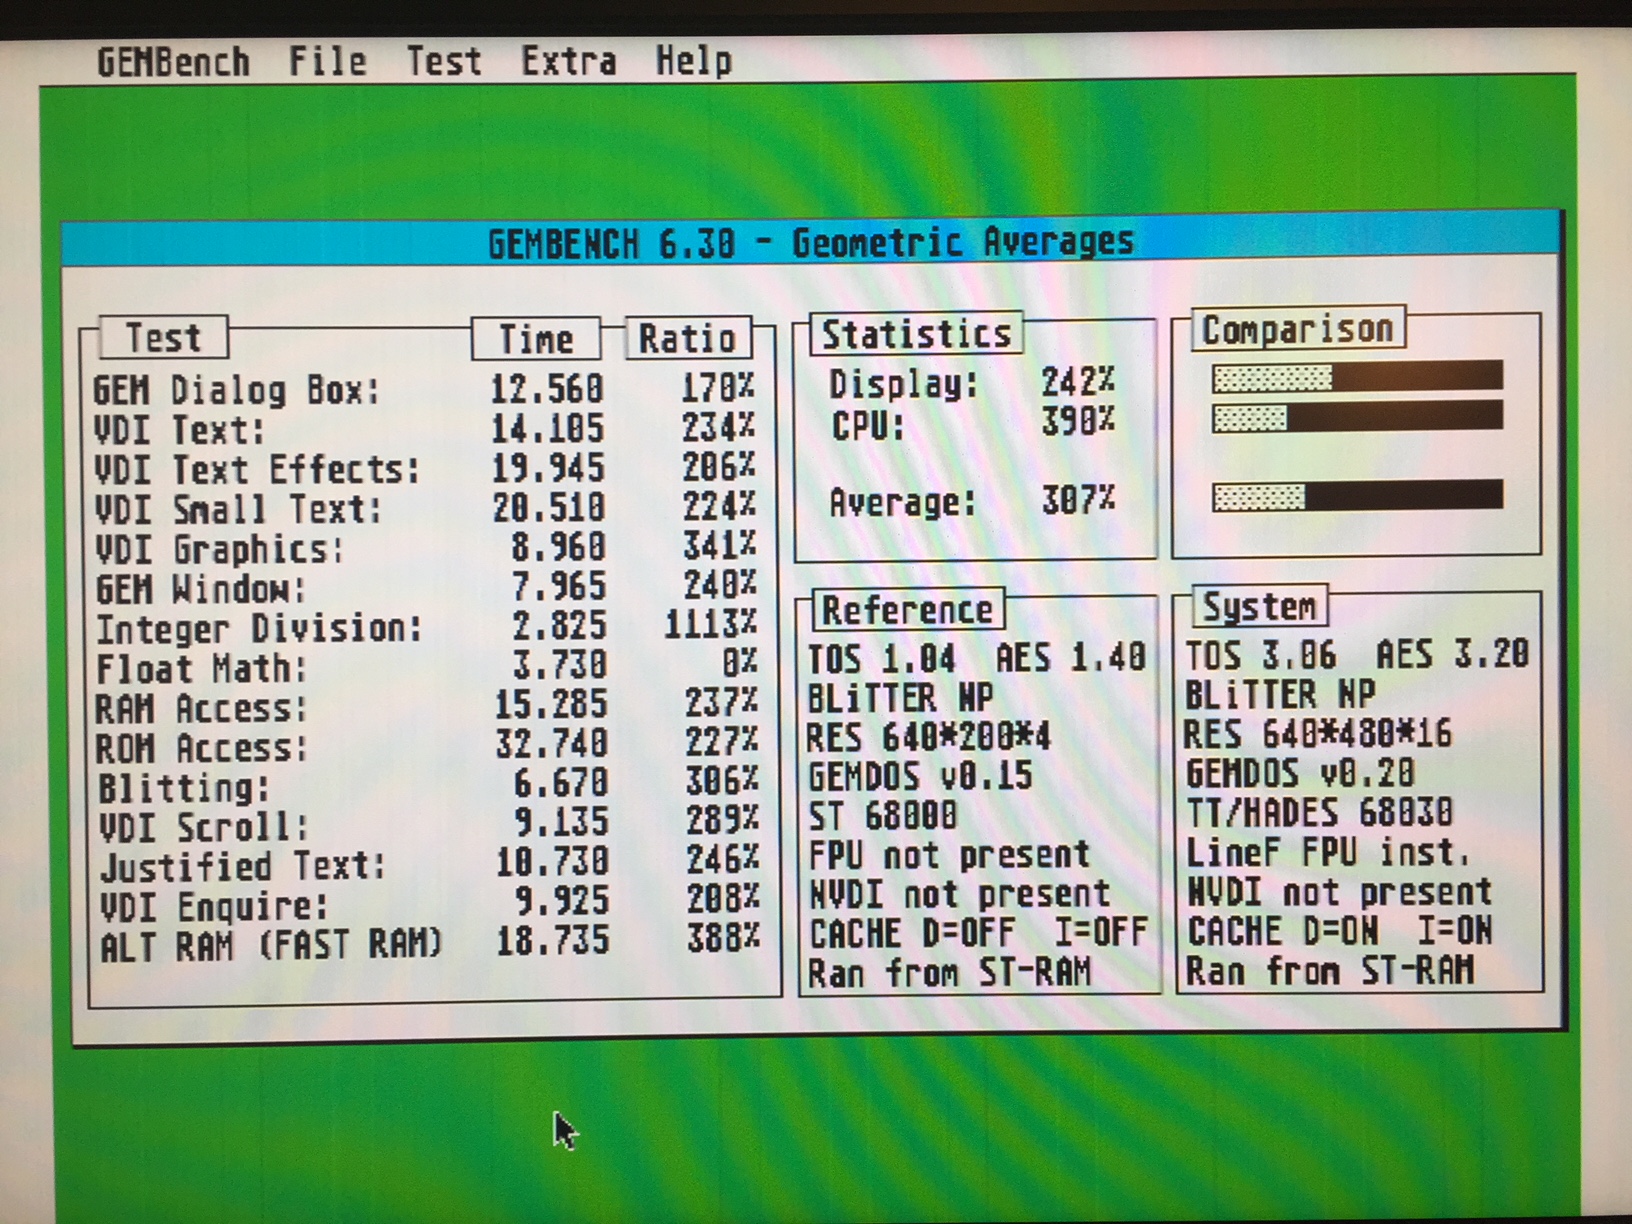Image resolution: width=1632 pixels, height=1224 pixels.
Task: Click the Display comparison bar
Action: (x=1357, y=378)
